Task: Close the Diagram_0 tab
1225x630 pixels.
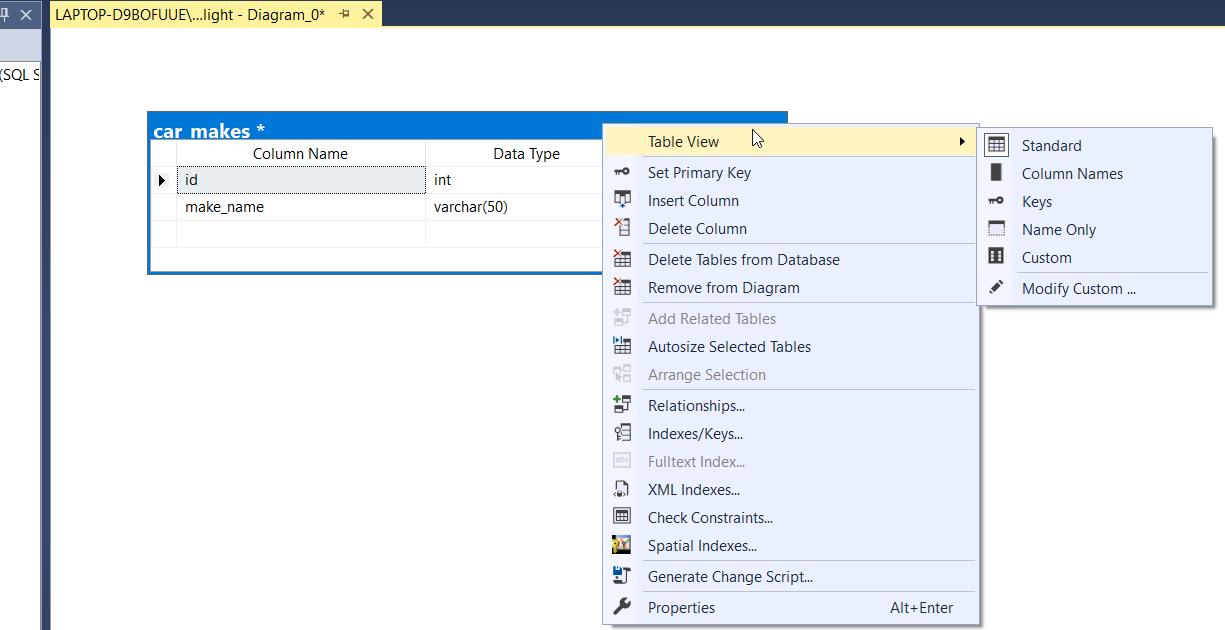Action: (x=368, y=14)
